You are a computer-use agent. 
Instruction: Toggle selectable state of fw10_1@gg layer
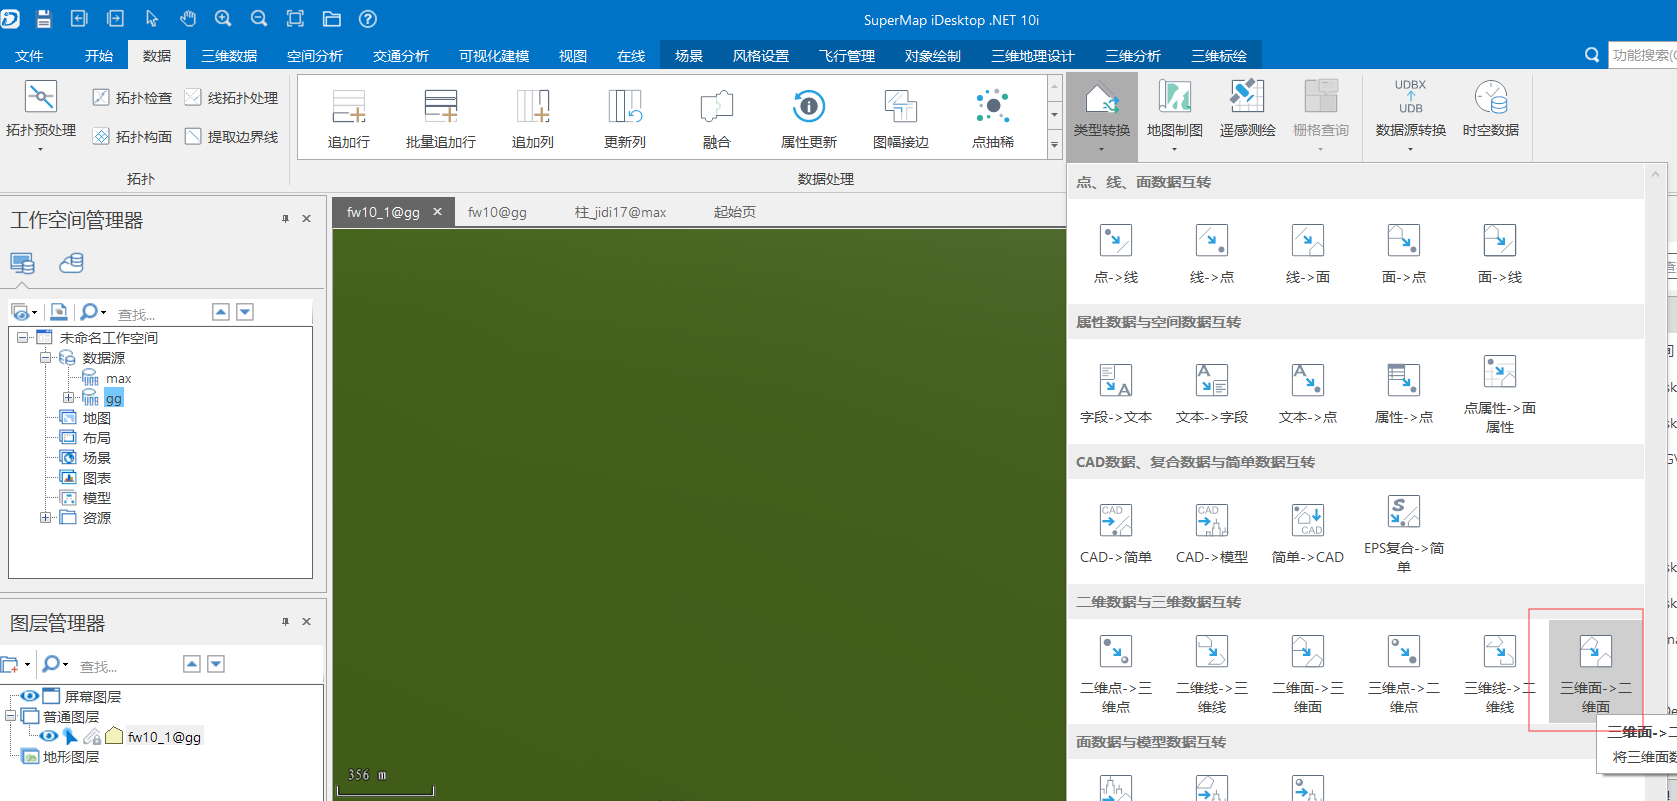[x=70, y=736]
